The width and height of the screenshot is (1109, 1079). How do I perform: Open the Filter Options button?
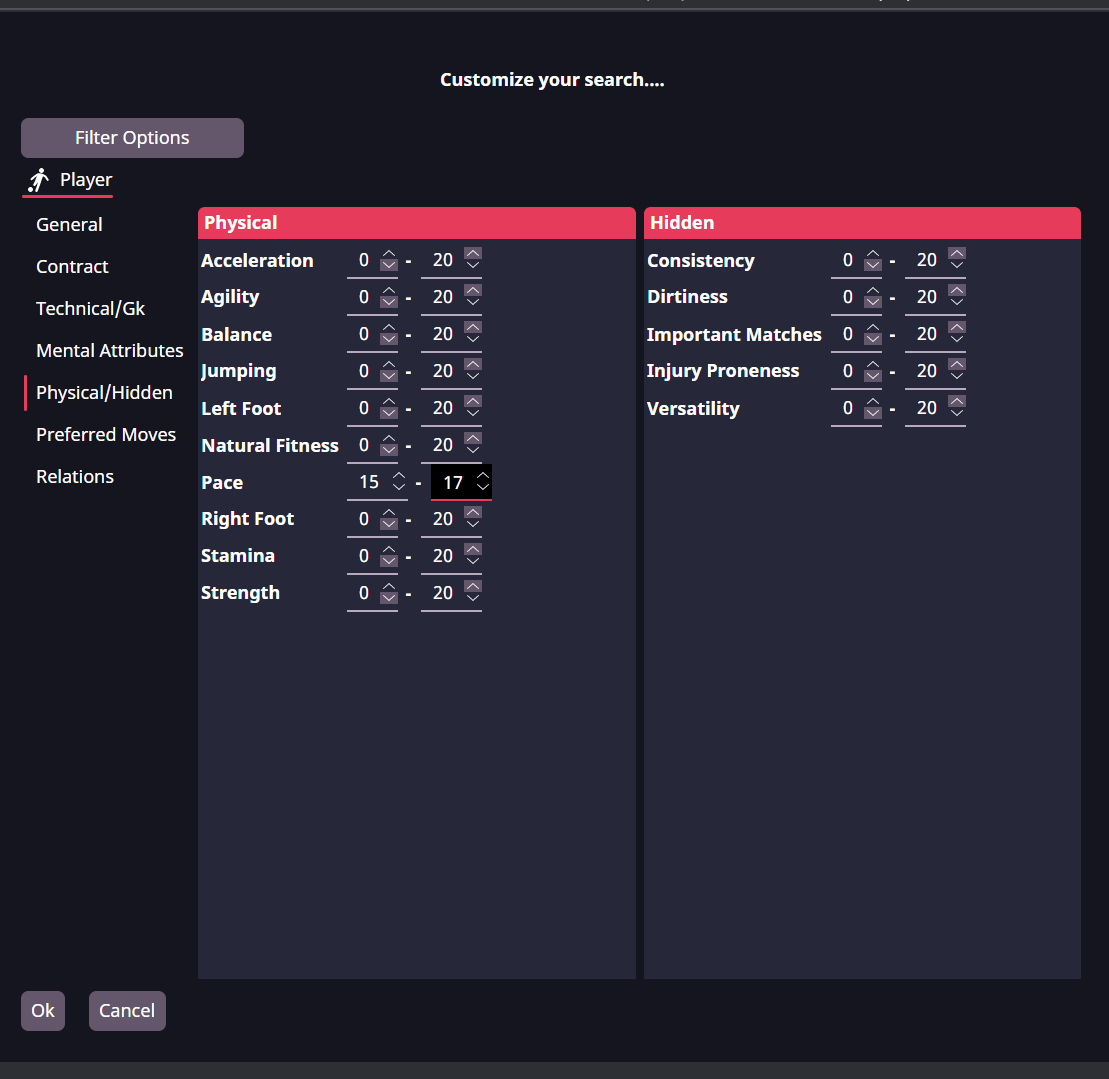tap(132, 138)
